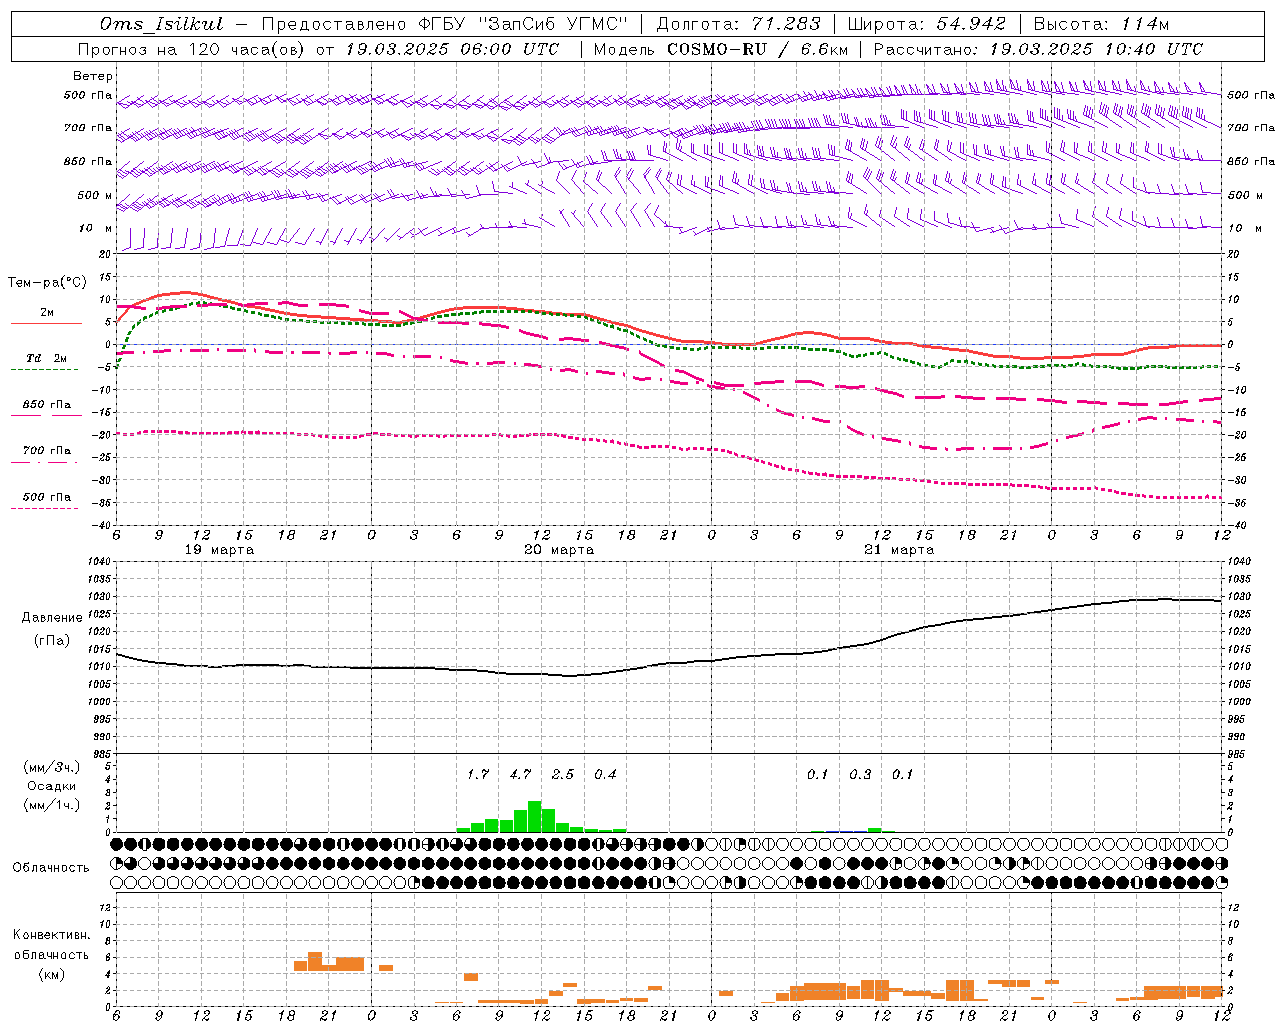This screenshot has height=1024, width=1280.
Task: Click the 4.7 precipitation amount value
Action: [x=520, y=775]
